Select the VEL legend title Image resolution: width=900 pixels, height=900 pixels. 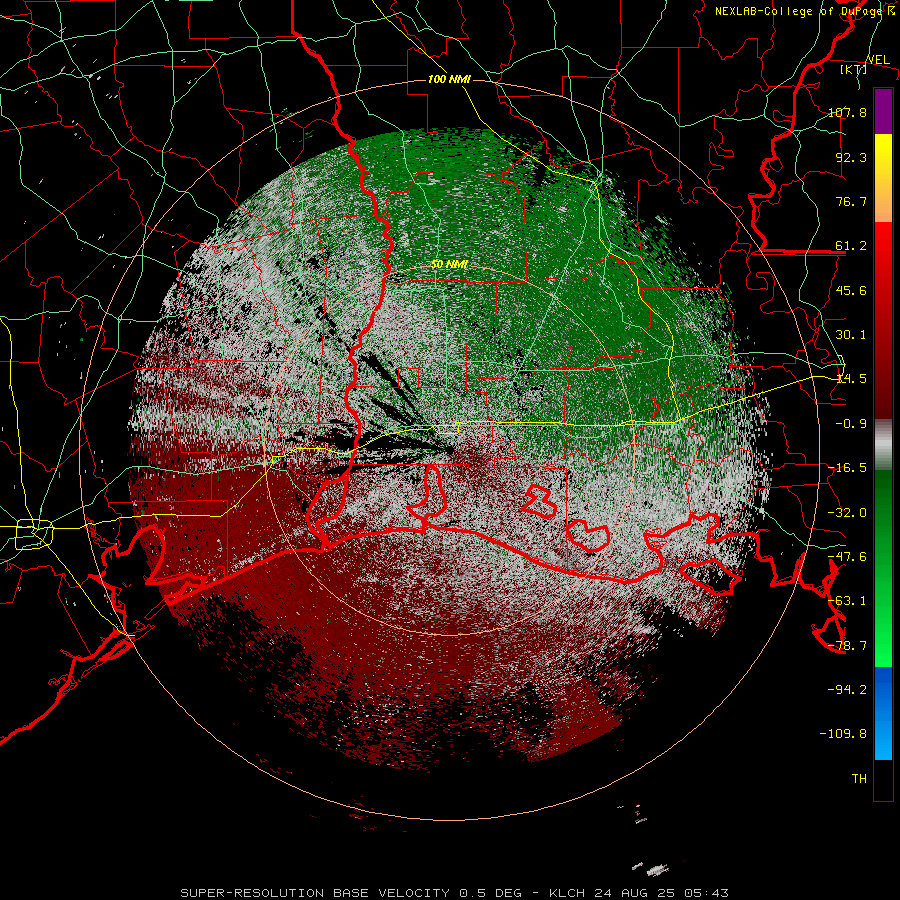[x=878, y=60]
